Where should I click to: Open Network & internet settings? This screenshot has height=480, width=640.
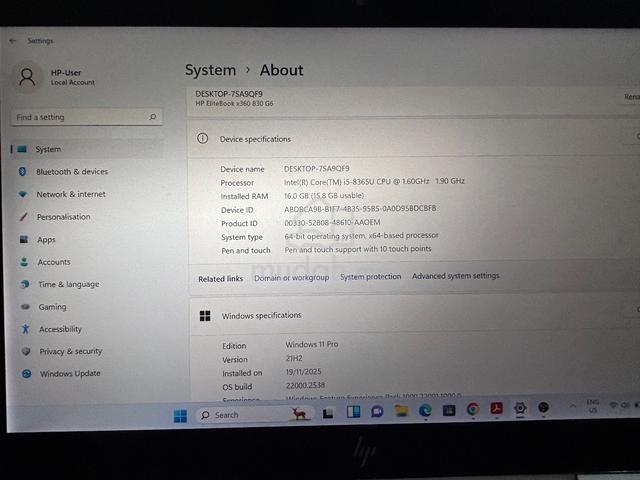point(71,194)
